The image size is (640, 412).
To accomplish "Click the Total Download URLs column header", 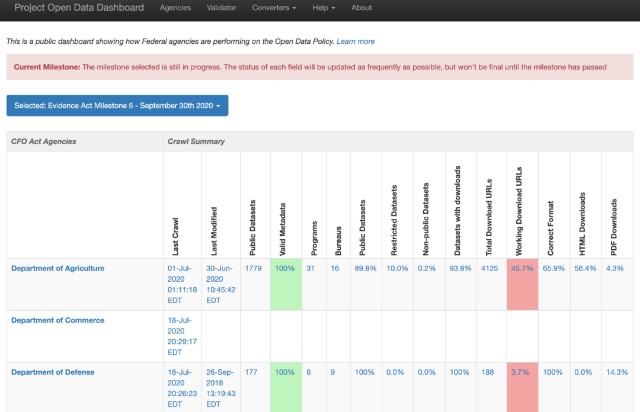I will coord(489,217).
